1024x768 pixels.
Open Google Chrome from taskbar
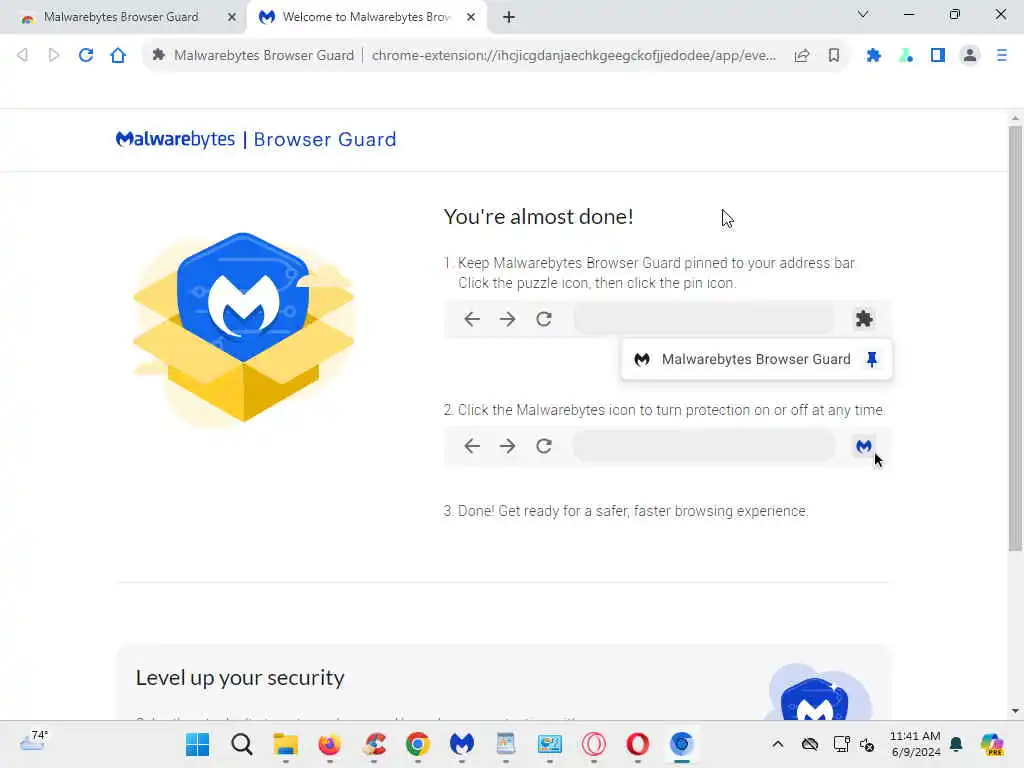pyautogui.click(x=418, y=744)
